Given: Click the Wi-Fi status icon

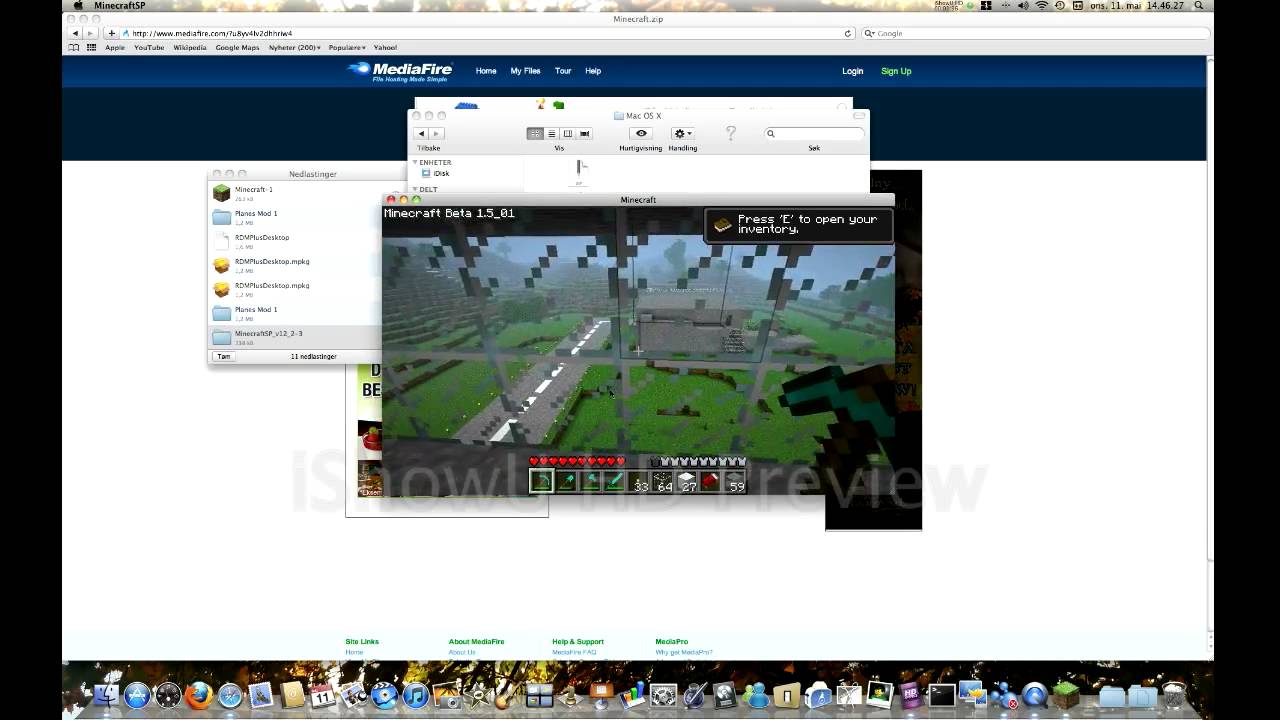Looking at the screenshot, I should 1041,6.
